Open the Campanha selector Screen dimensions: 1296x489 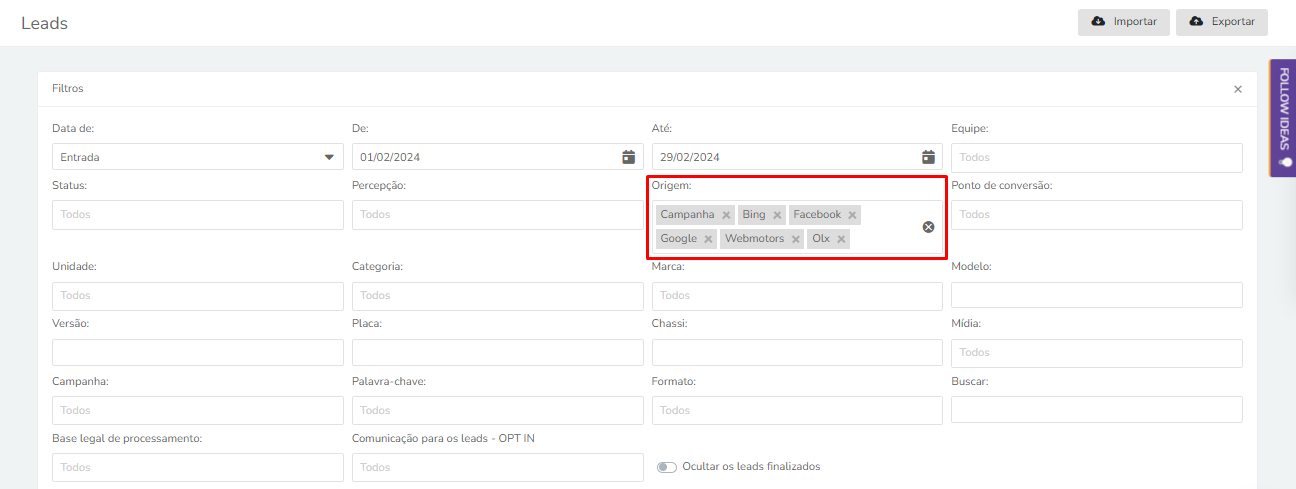pyautogui.click(x=198, y=410)
